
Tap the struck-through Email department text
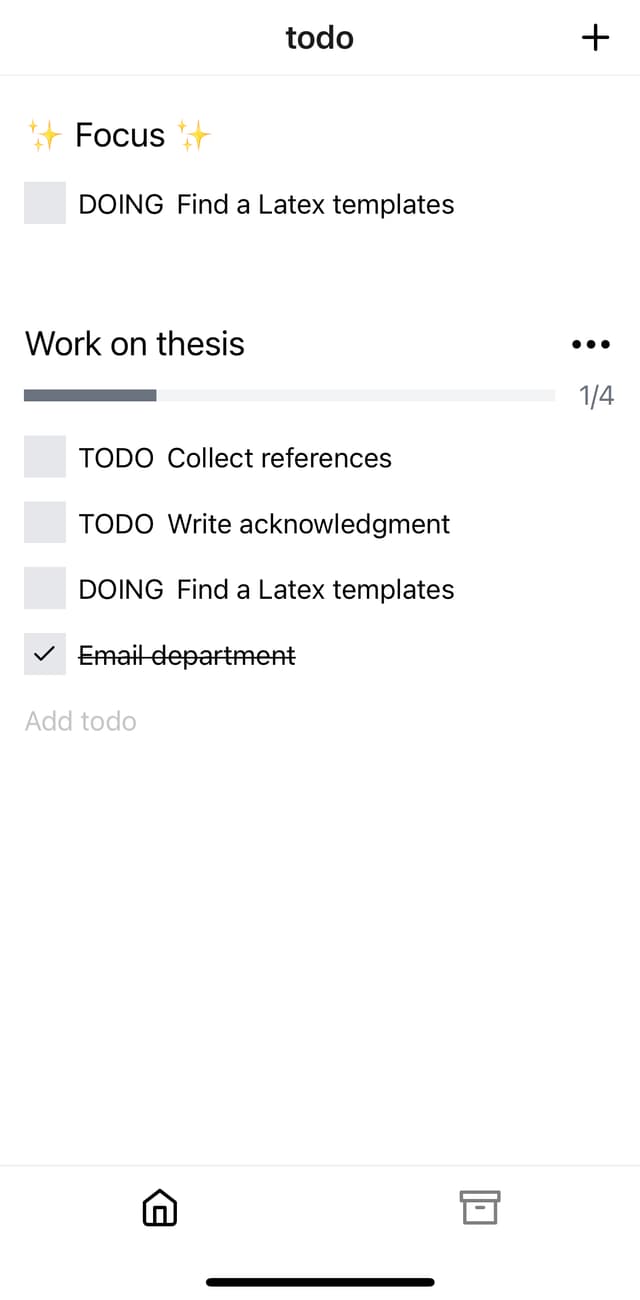pos(187,656)
